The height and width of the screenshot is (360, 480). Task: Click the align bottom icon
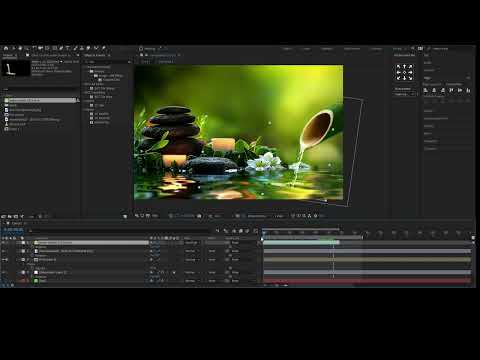pyautogui.click(x=468, y=90)
